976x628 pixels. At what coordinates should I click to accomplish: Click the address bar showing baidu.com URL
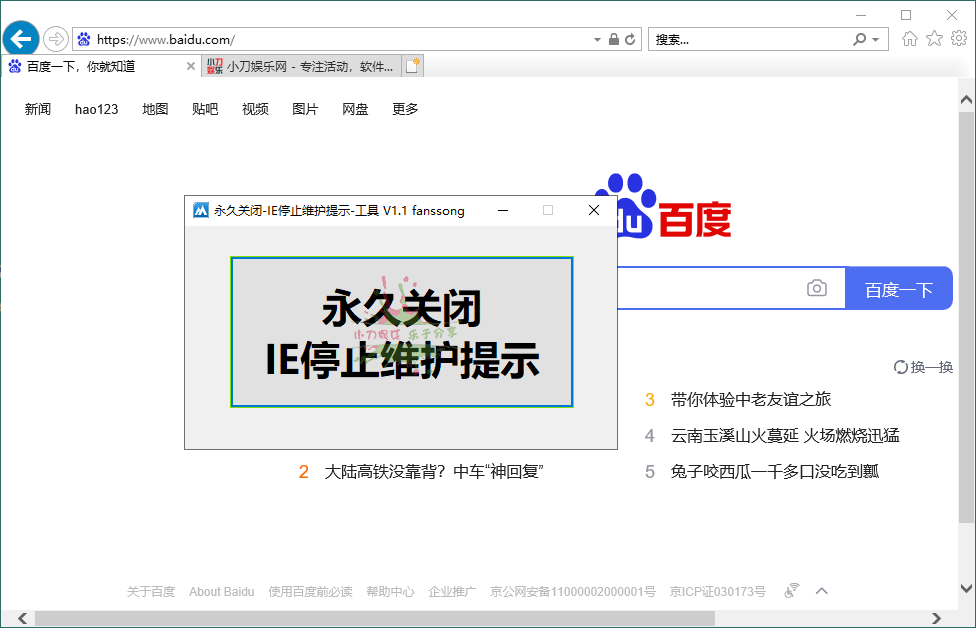click(x=340, y=40)
